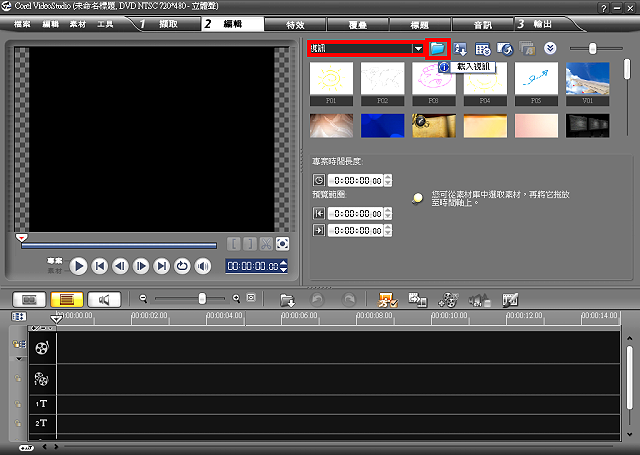Select the 2T title track
Screen dimensions: 640x455
coord(41,423)
